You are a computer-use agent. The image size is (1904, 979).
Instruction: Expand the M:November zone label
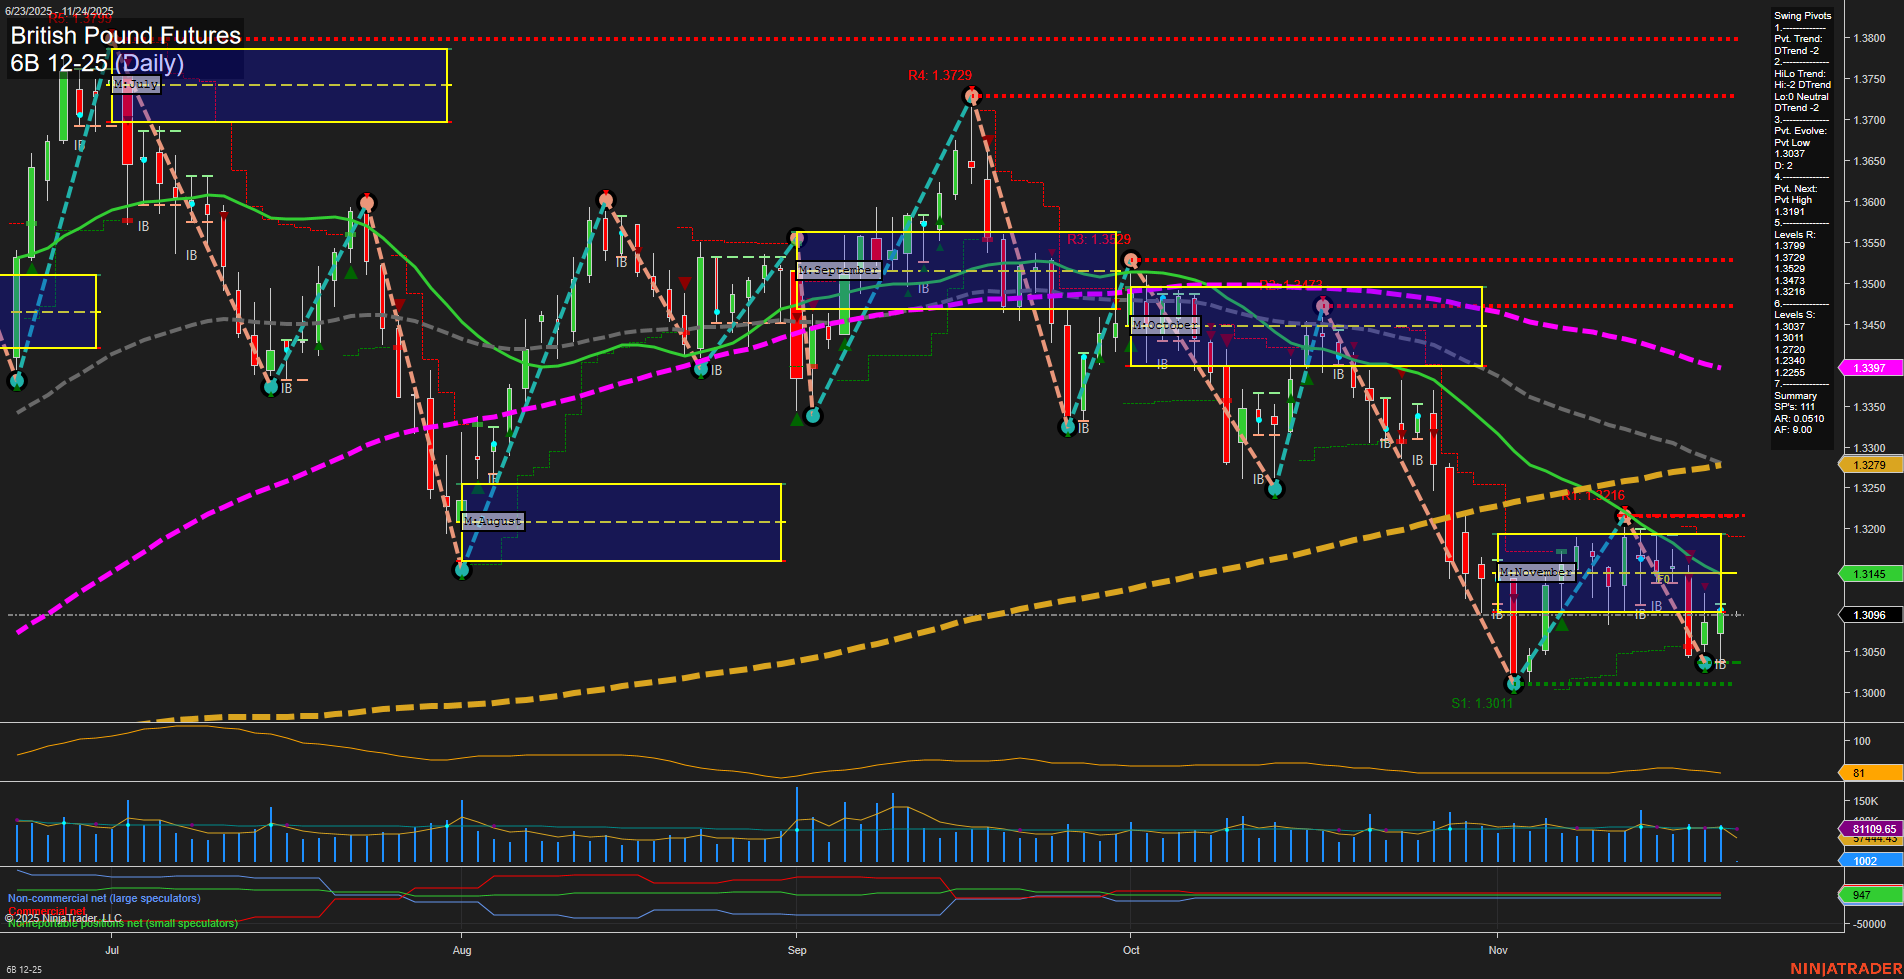[x=1535, y=572]
